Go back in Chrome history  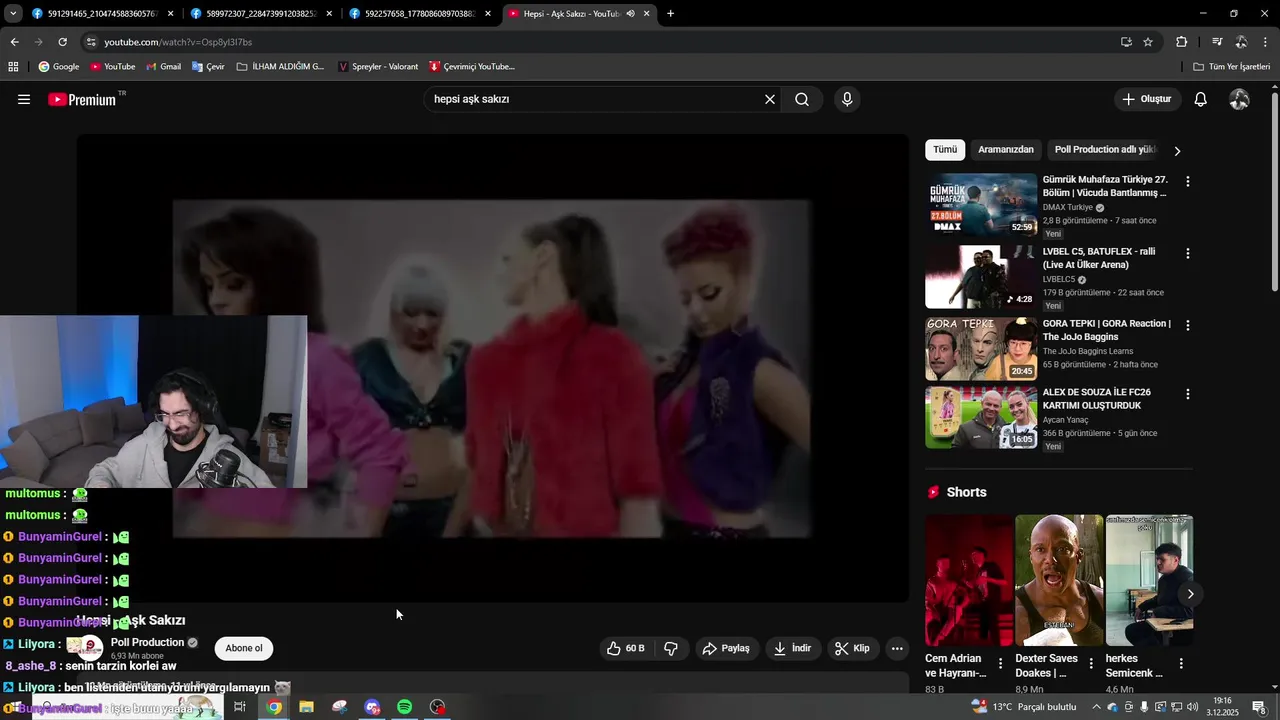coord(14,42)
